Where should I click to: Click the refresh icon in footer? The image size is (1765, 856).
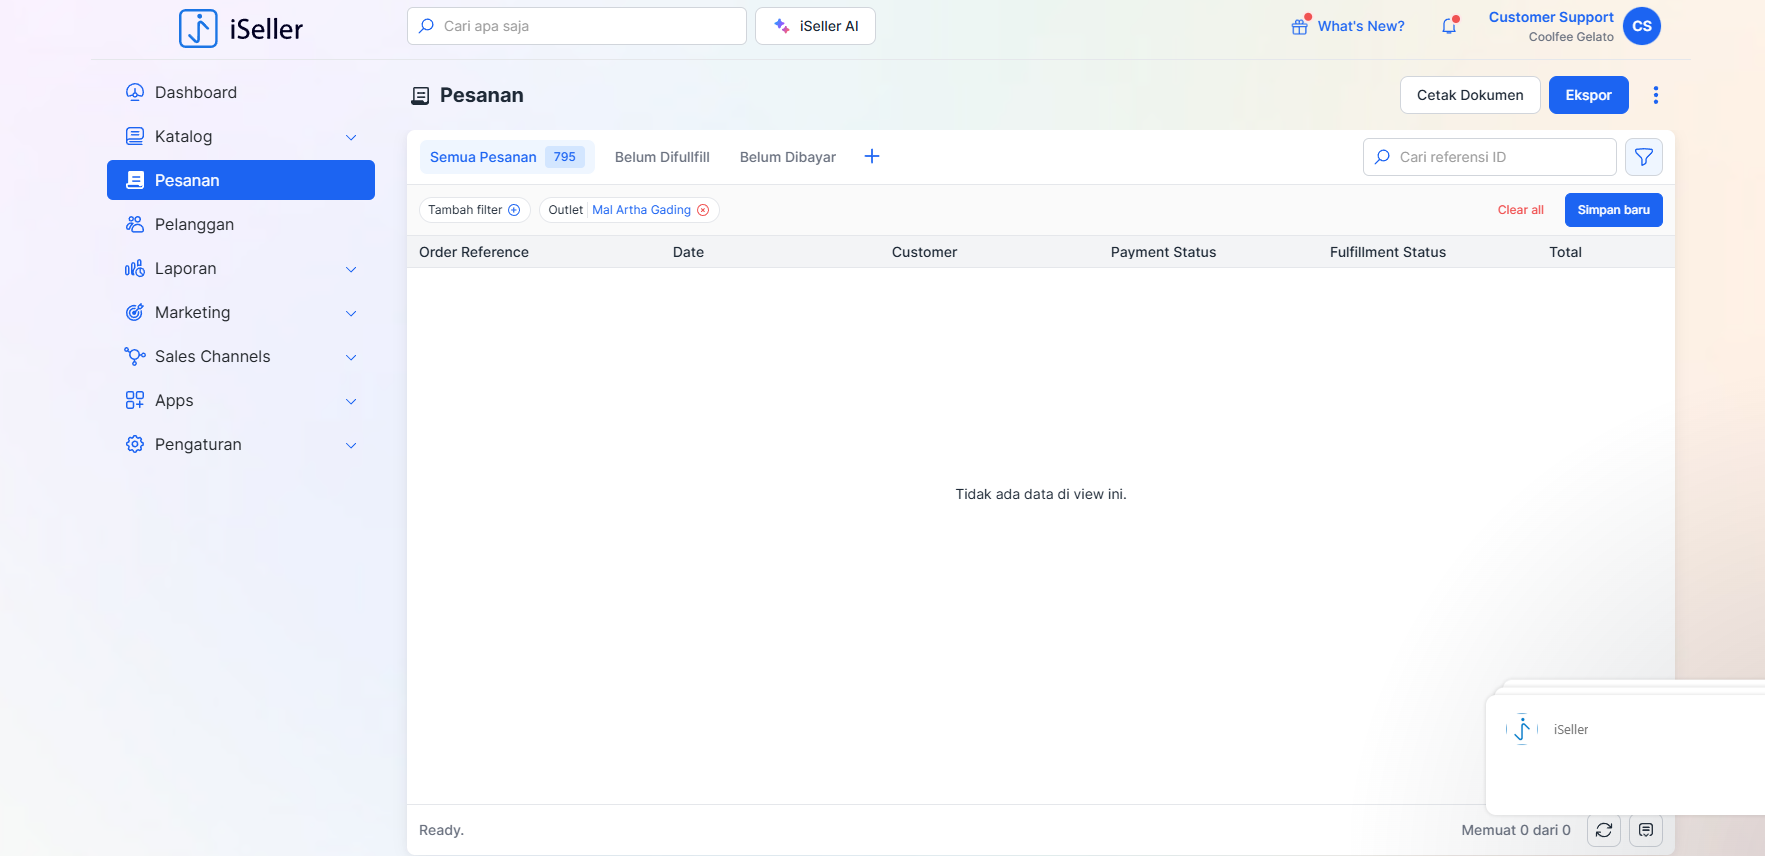(x=1603, y=830)
